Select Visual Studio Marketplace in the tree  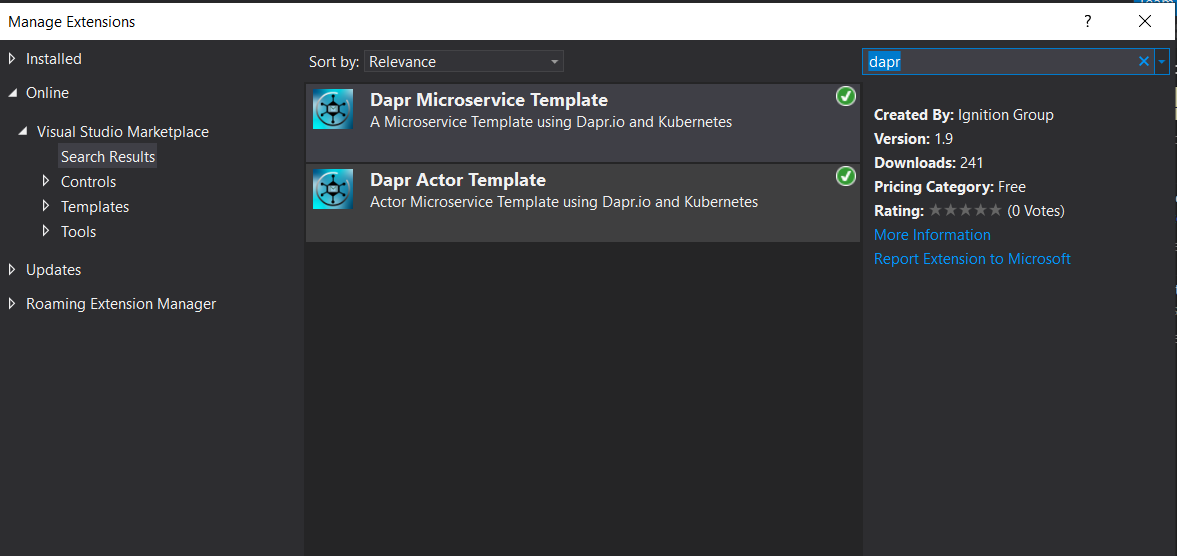click(123, 132)
